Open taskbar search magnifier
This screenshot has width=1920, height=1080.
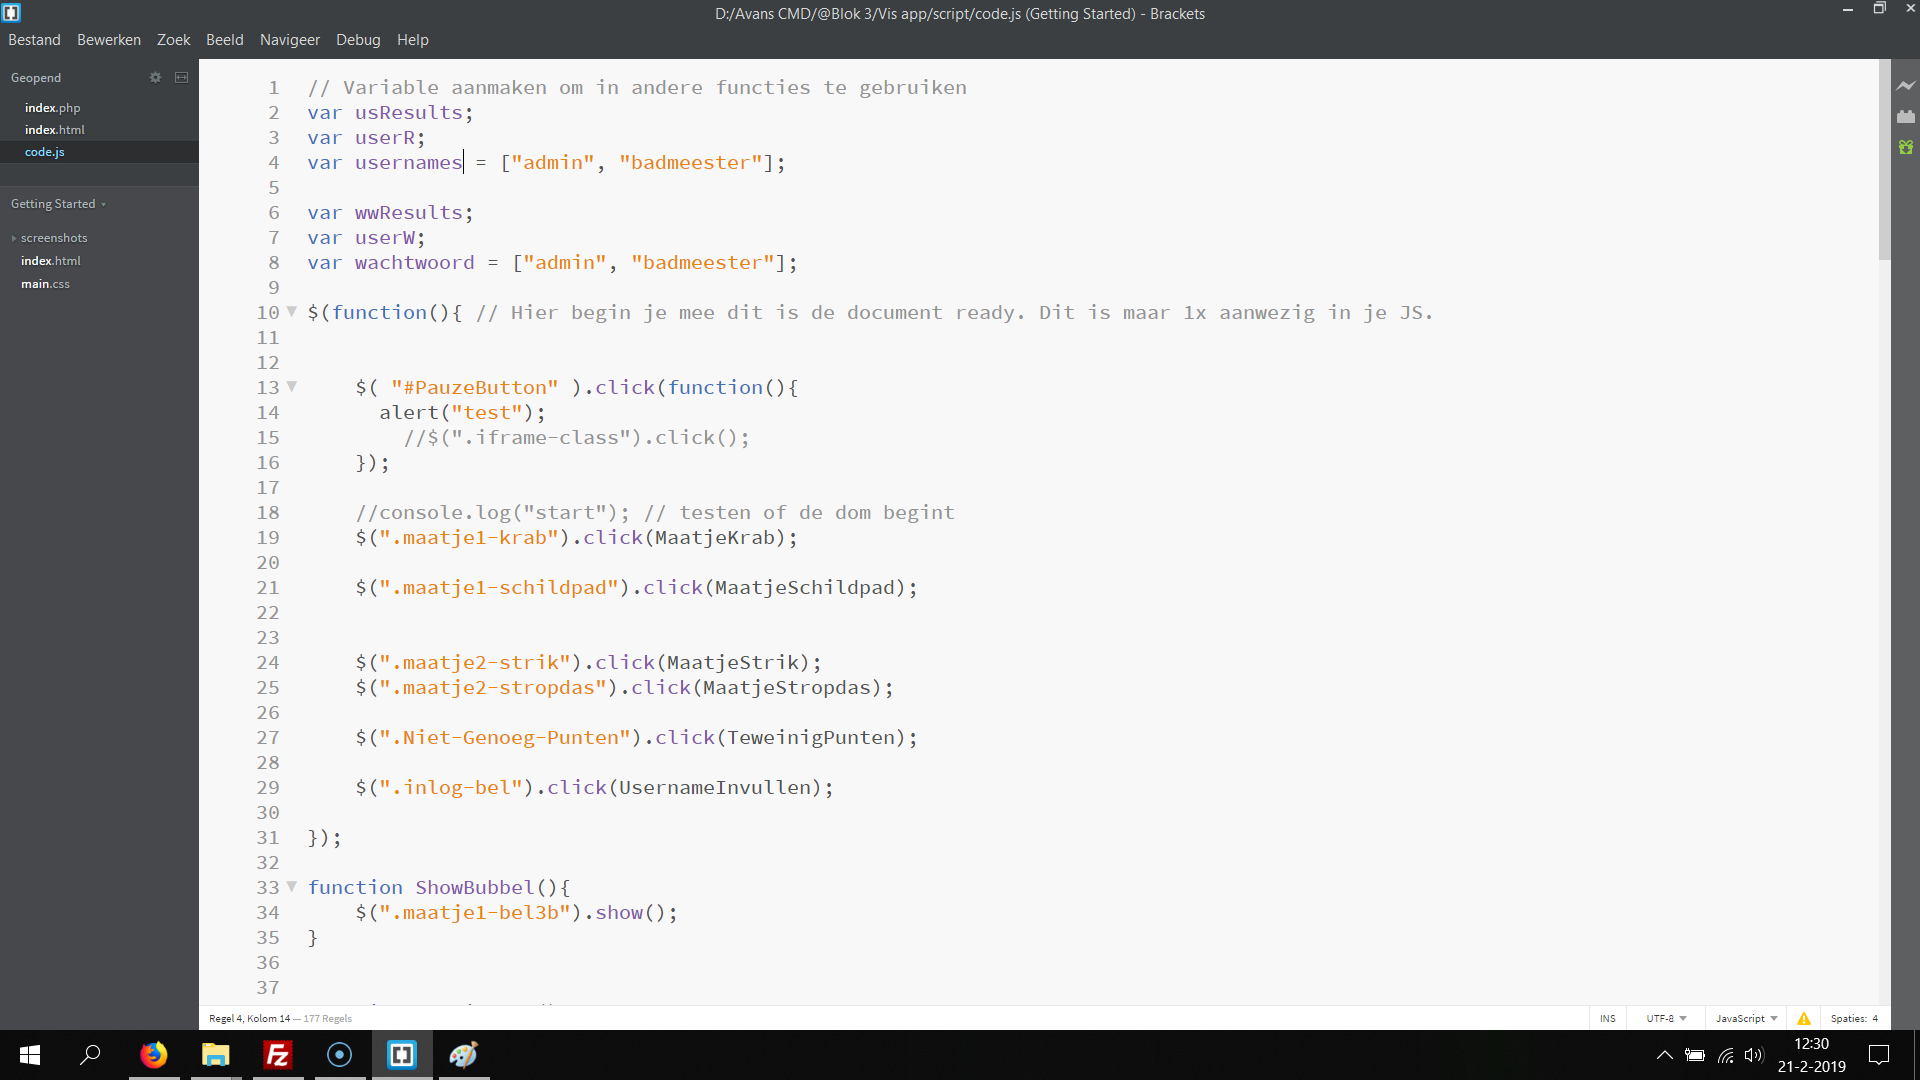[91, 1055]
